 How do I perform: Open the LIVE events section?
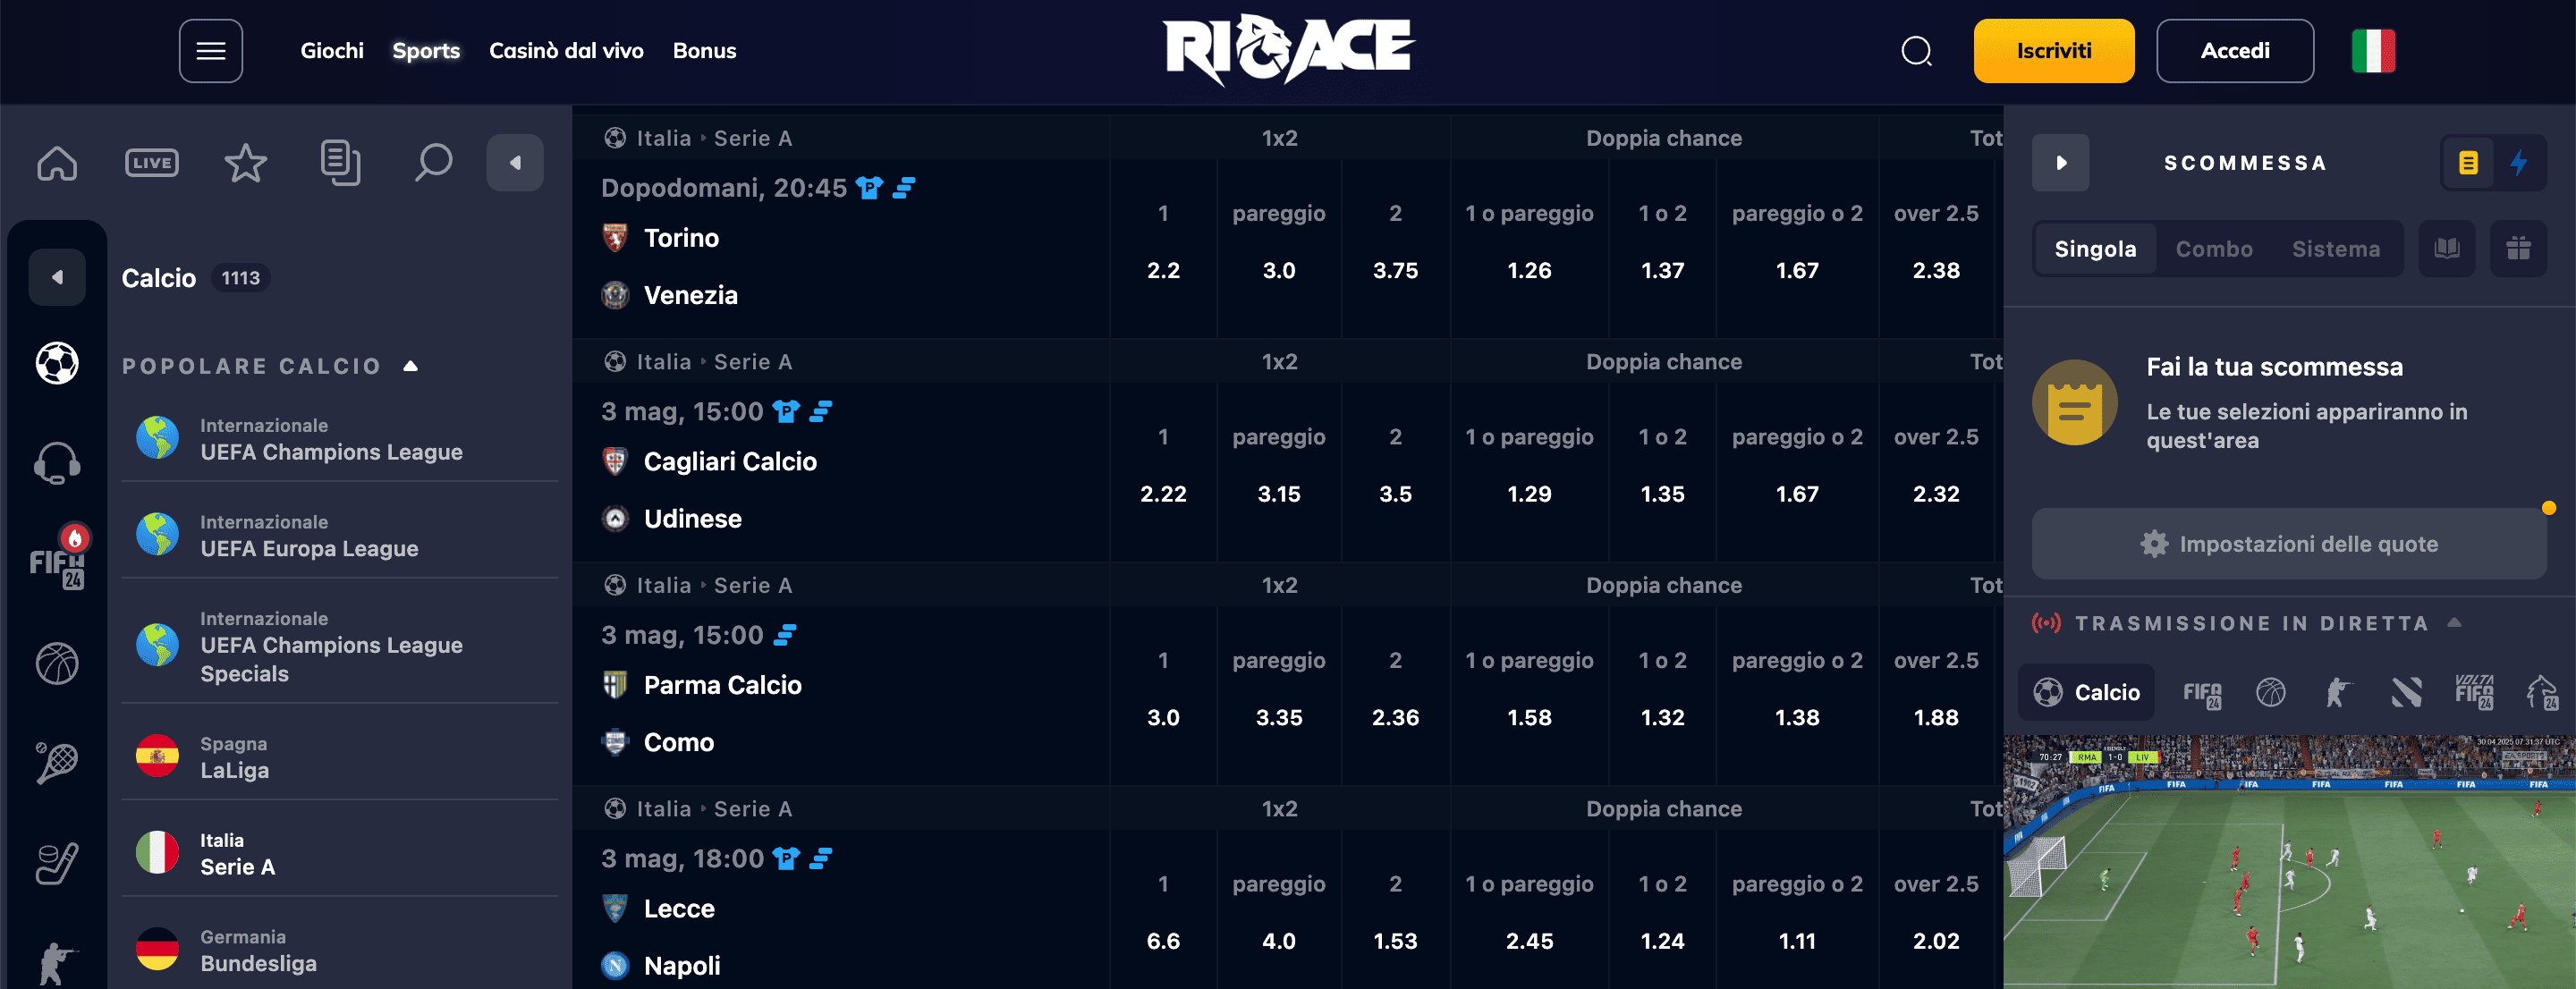pos(151,162)
